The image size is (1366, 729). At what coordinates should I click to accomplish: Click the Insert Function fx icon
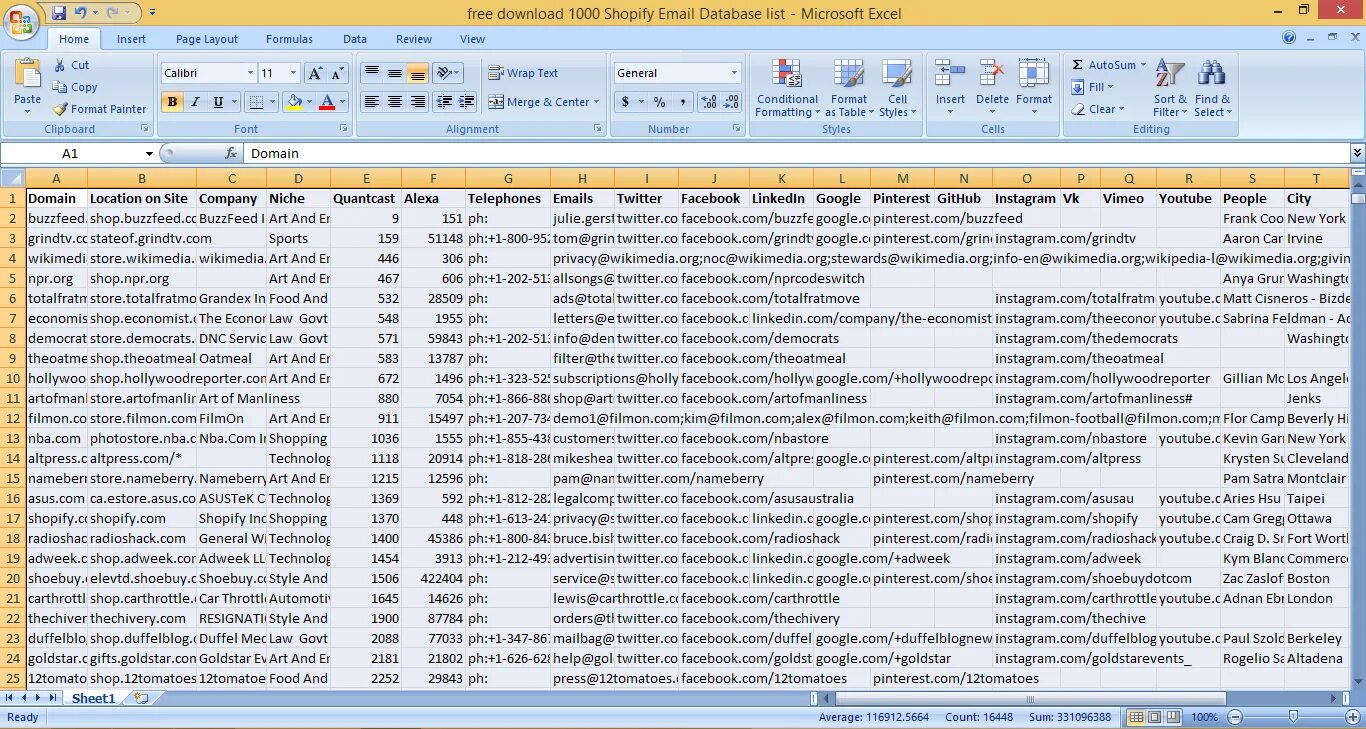231,153
